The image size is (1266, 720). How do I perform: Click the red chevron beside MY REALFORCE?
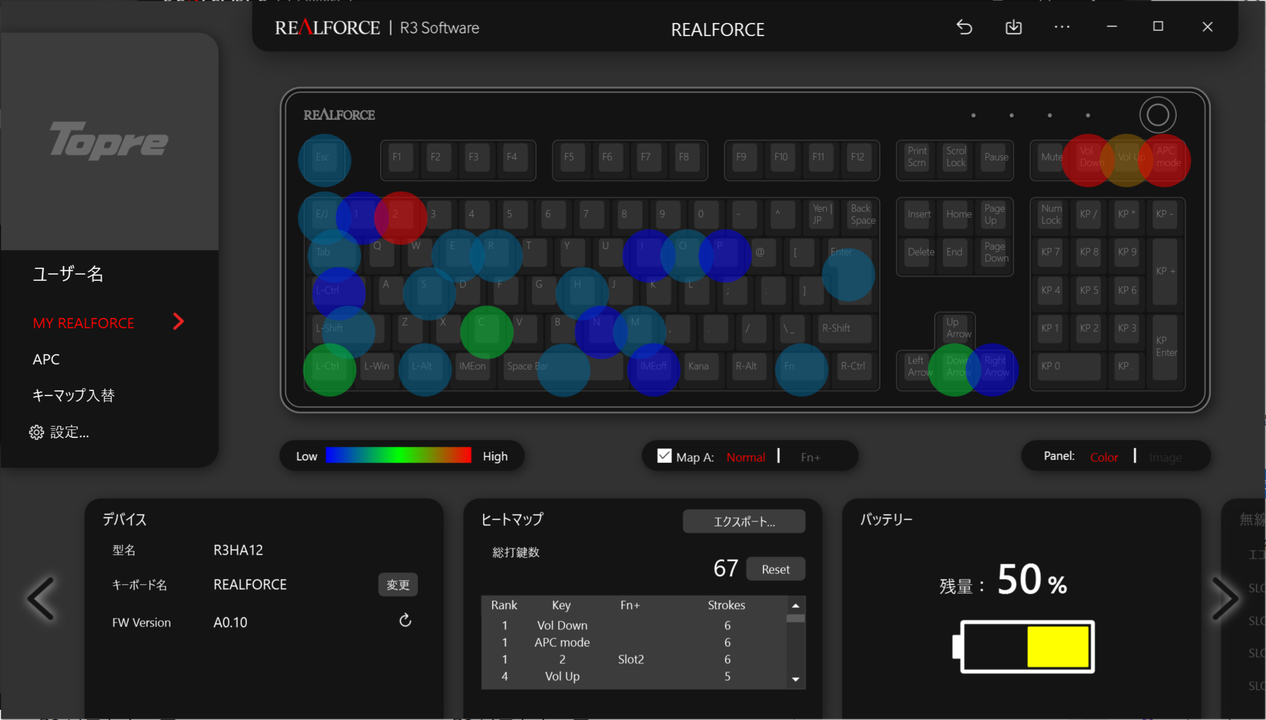pyautogui.click(x=178, y=322)
